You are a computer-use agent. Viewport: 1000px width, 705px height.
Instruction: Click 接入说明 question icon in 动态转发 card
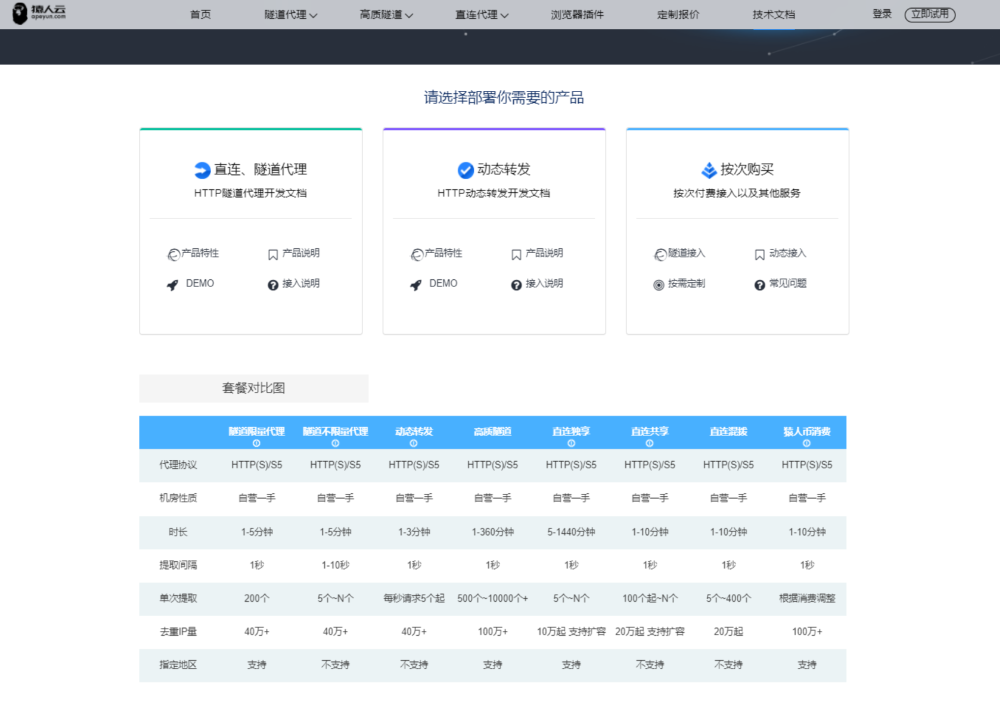[517, 285]
